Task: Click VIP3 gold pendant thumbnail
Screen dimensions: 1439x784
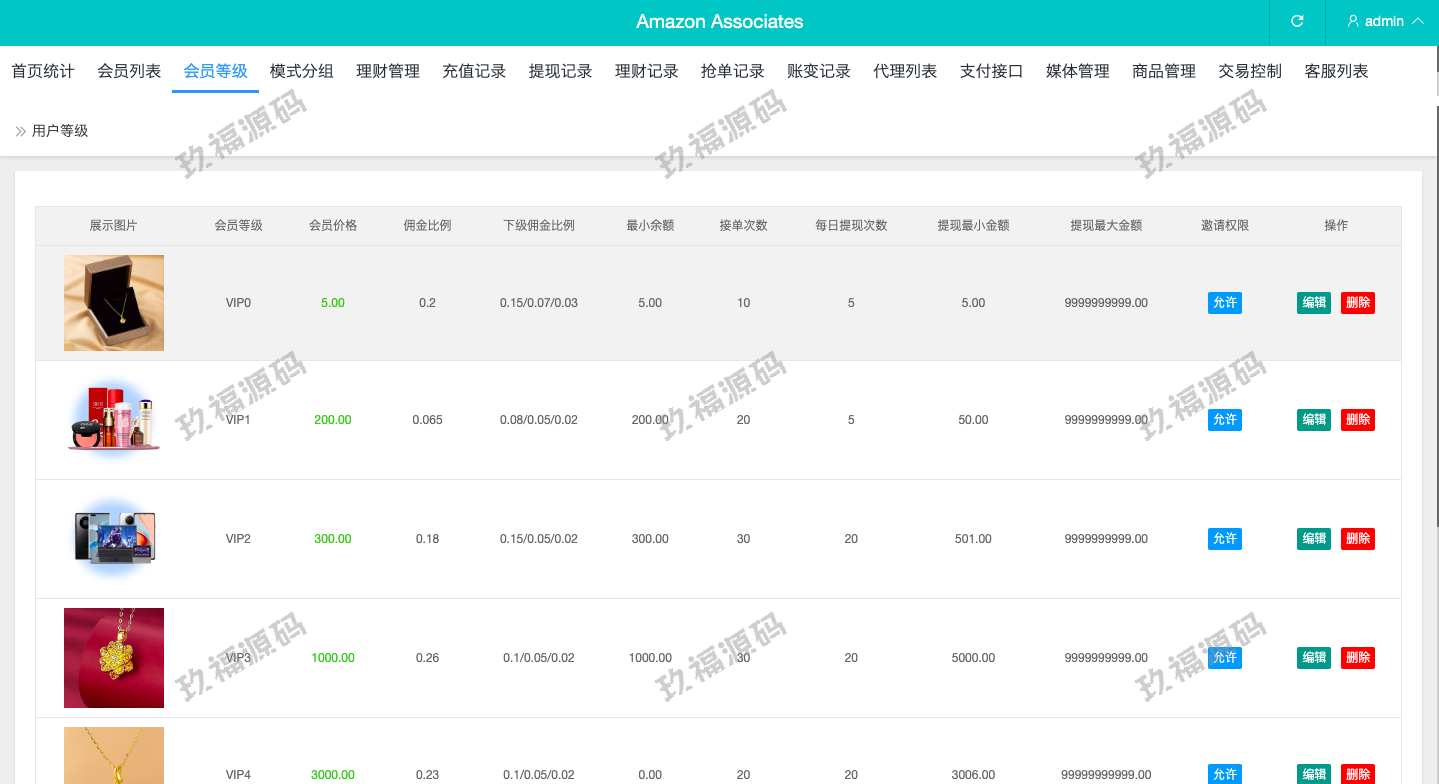Action: pos(114,657)
